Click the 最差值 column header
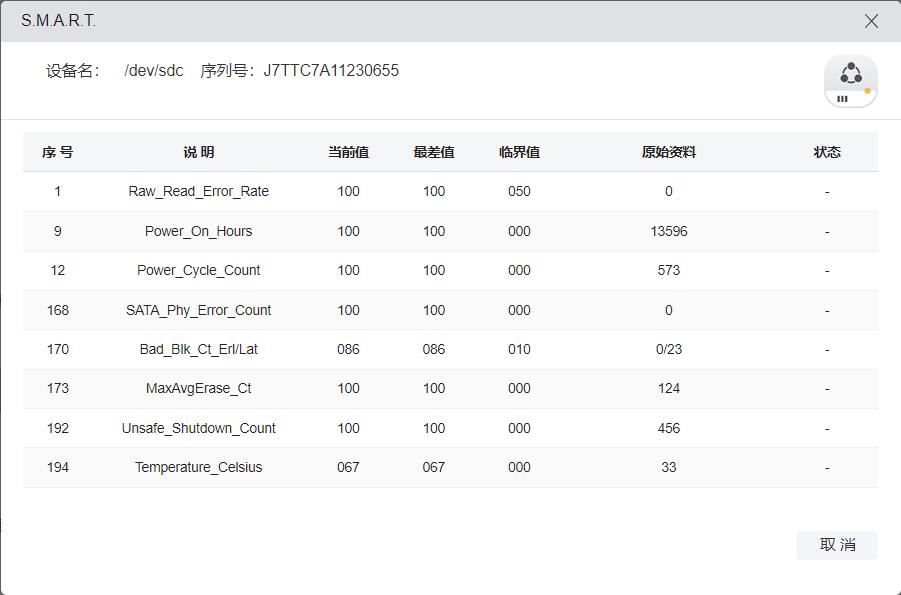Viewport: 901px width, 595px height. click(434, 152)
